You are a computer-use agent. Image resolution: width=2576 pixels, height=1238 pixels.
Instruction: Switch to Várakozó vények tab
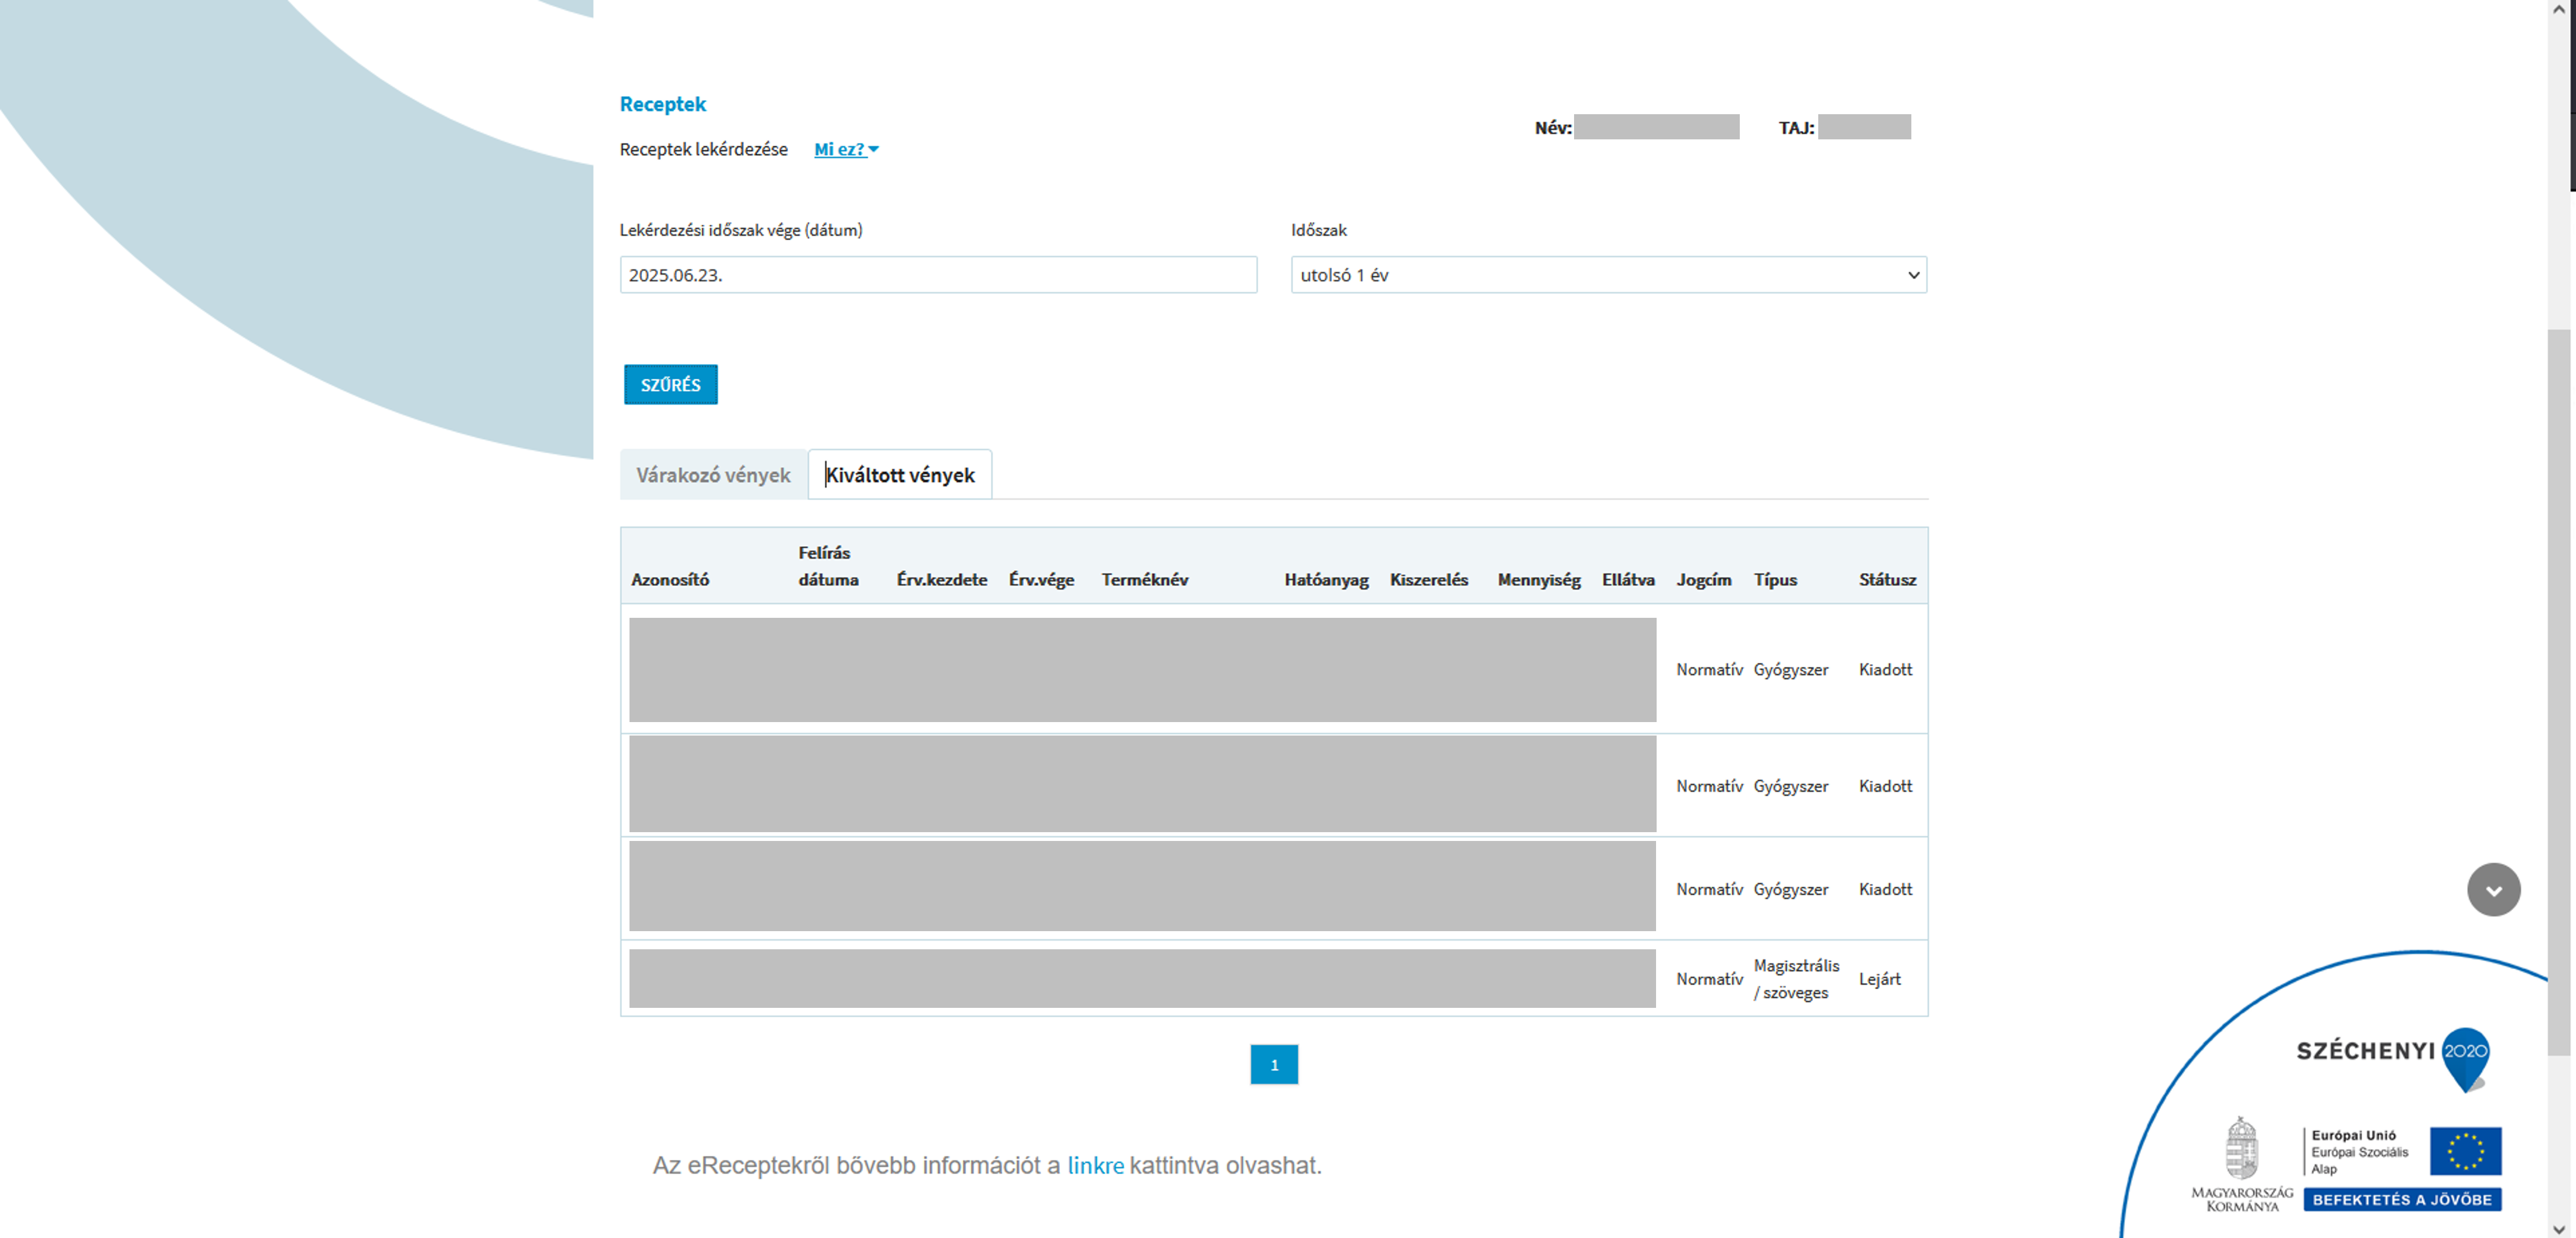click(x=713, y=475)
